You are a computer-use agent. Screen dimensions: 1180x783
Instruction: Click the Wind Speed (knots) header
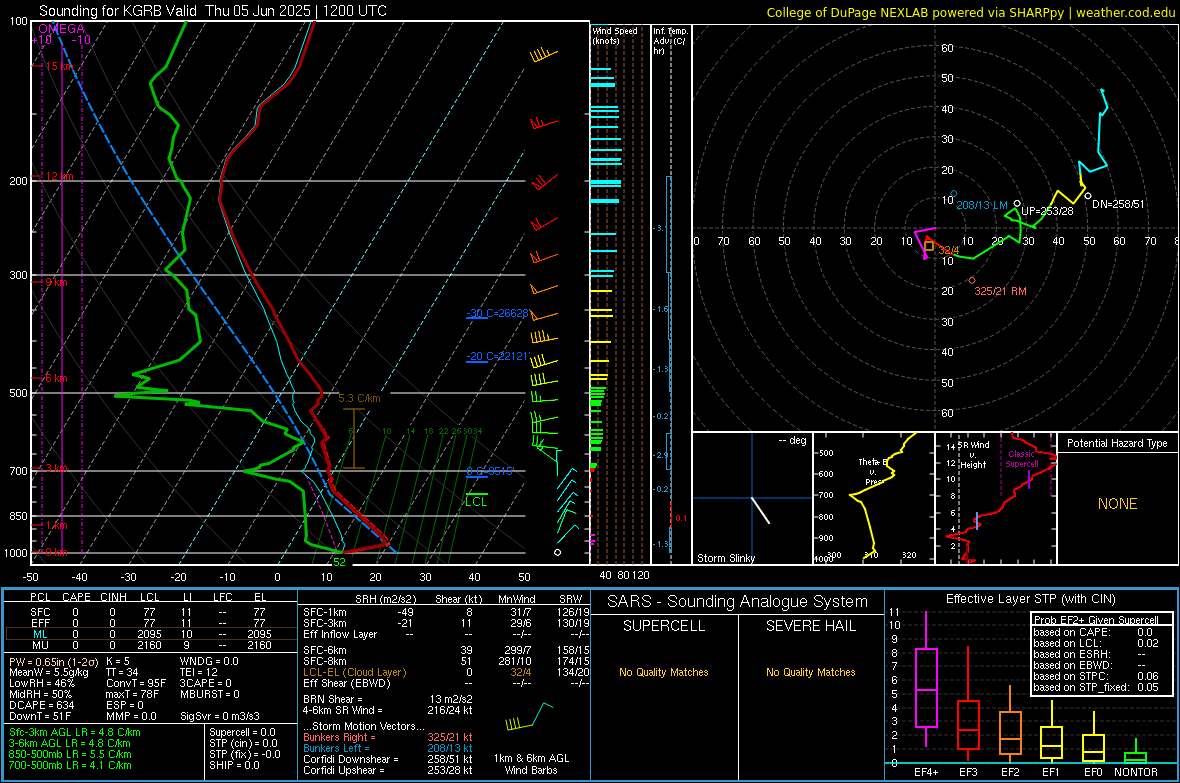click(614, 35)
